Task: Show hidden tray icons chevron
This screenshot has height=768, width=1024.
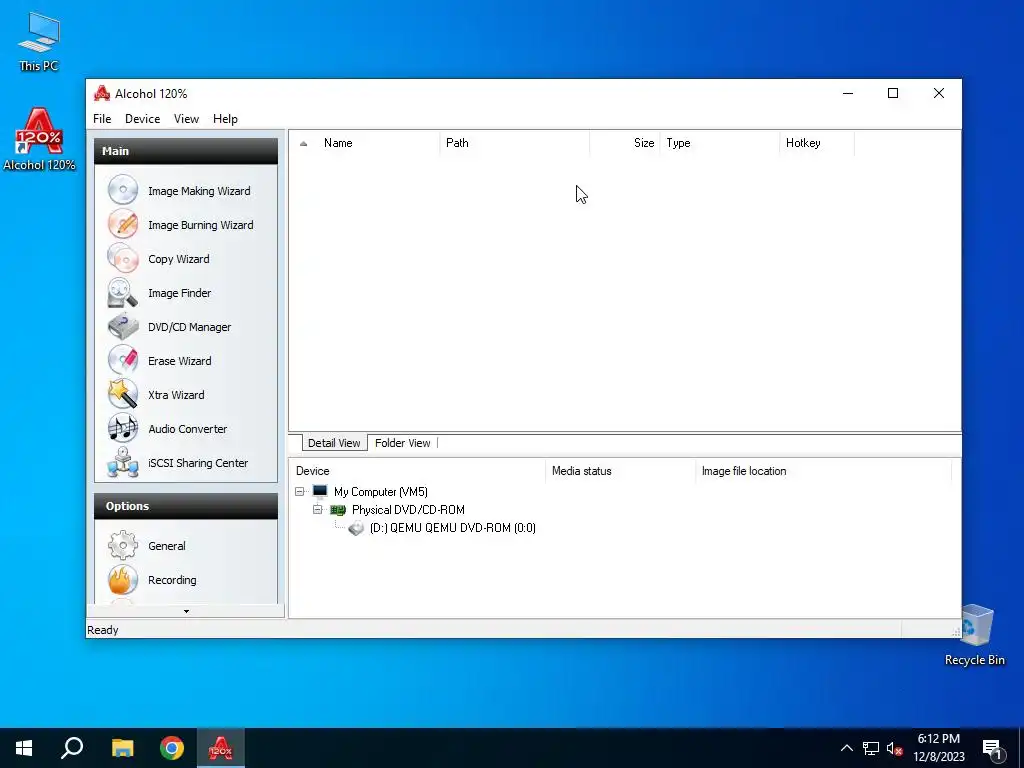Action: click(846, 748)
